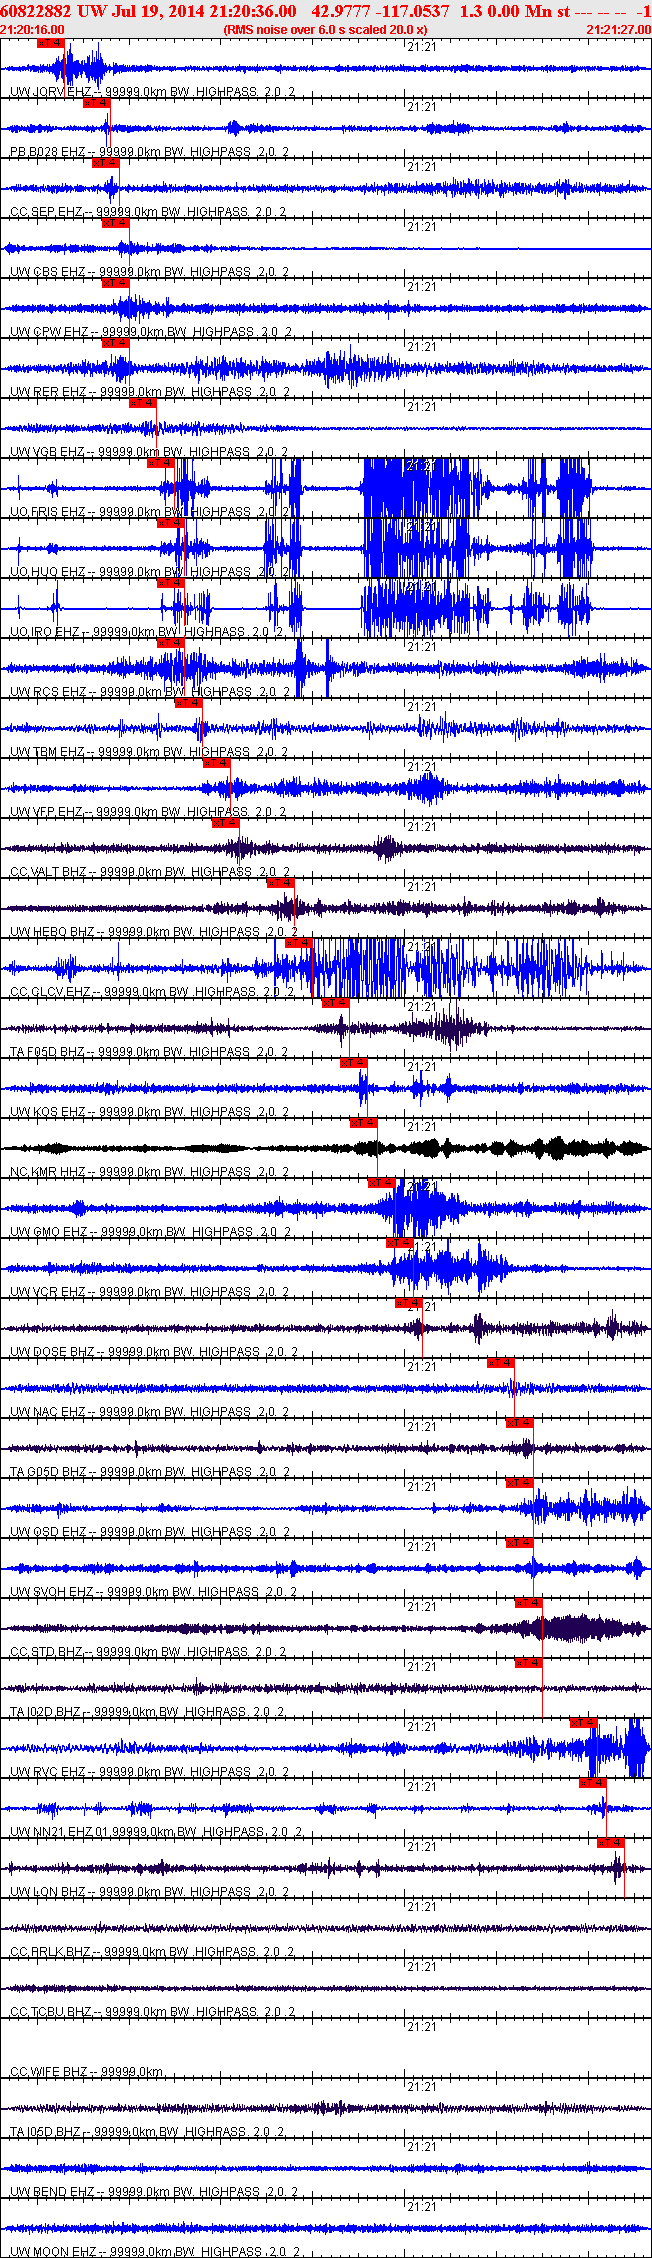Select the pick marker on KMR trace
The height and width of the screenshot is (2258, 652).
pos(363,1122)
